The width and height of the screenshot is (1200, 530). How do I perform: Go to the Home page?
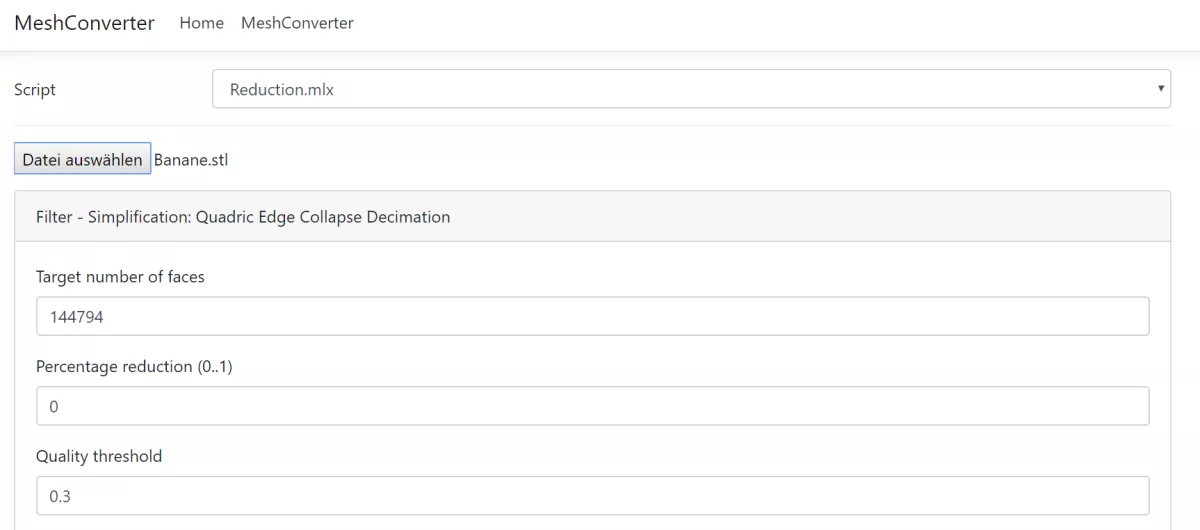[x=201, y=23]
